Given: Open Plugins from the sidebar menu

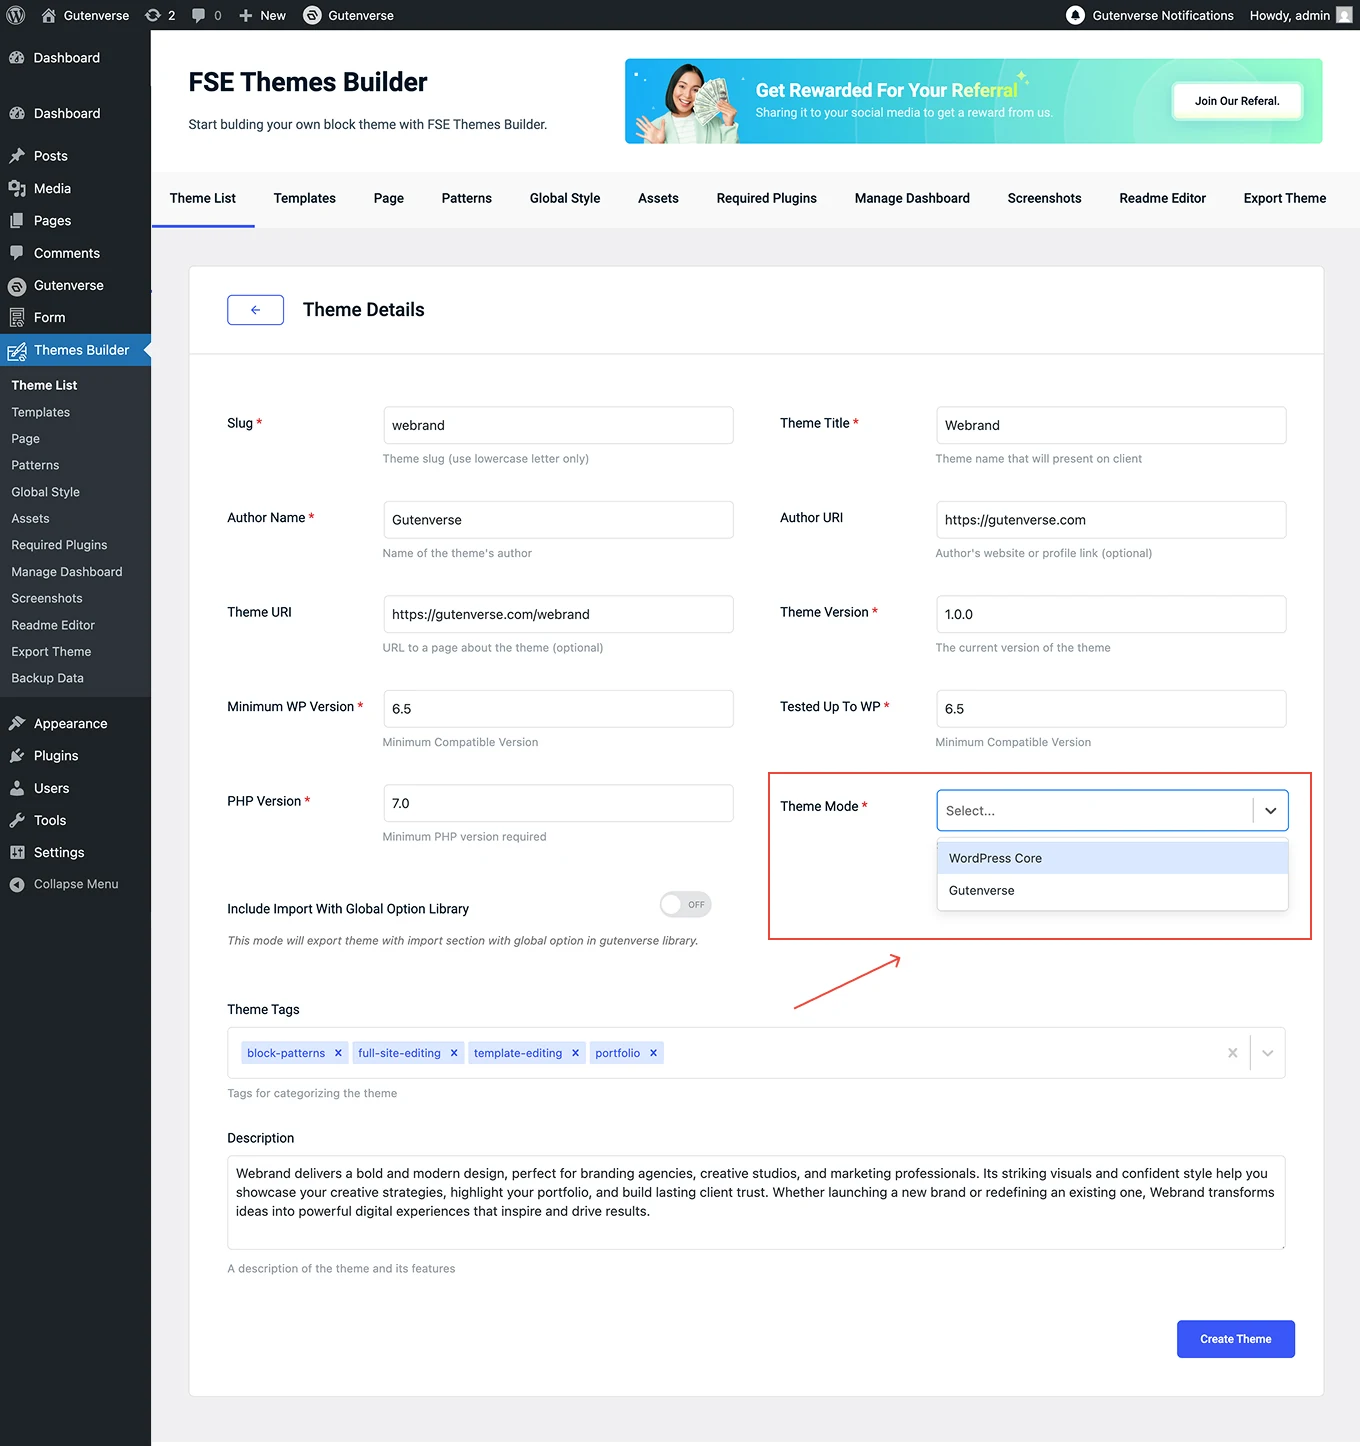Looking at the screenshot, I should (56, 756).
